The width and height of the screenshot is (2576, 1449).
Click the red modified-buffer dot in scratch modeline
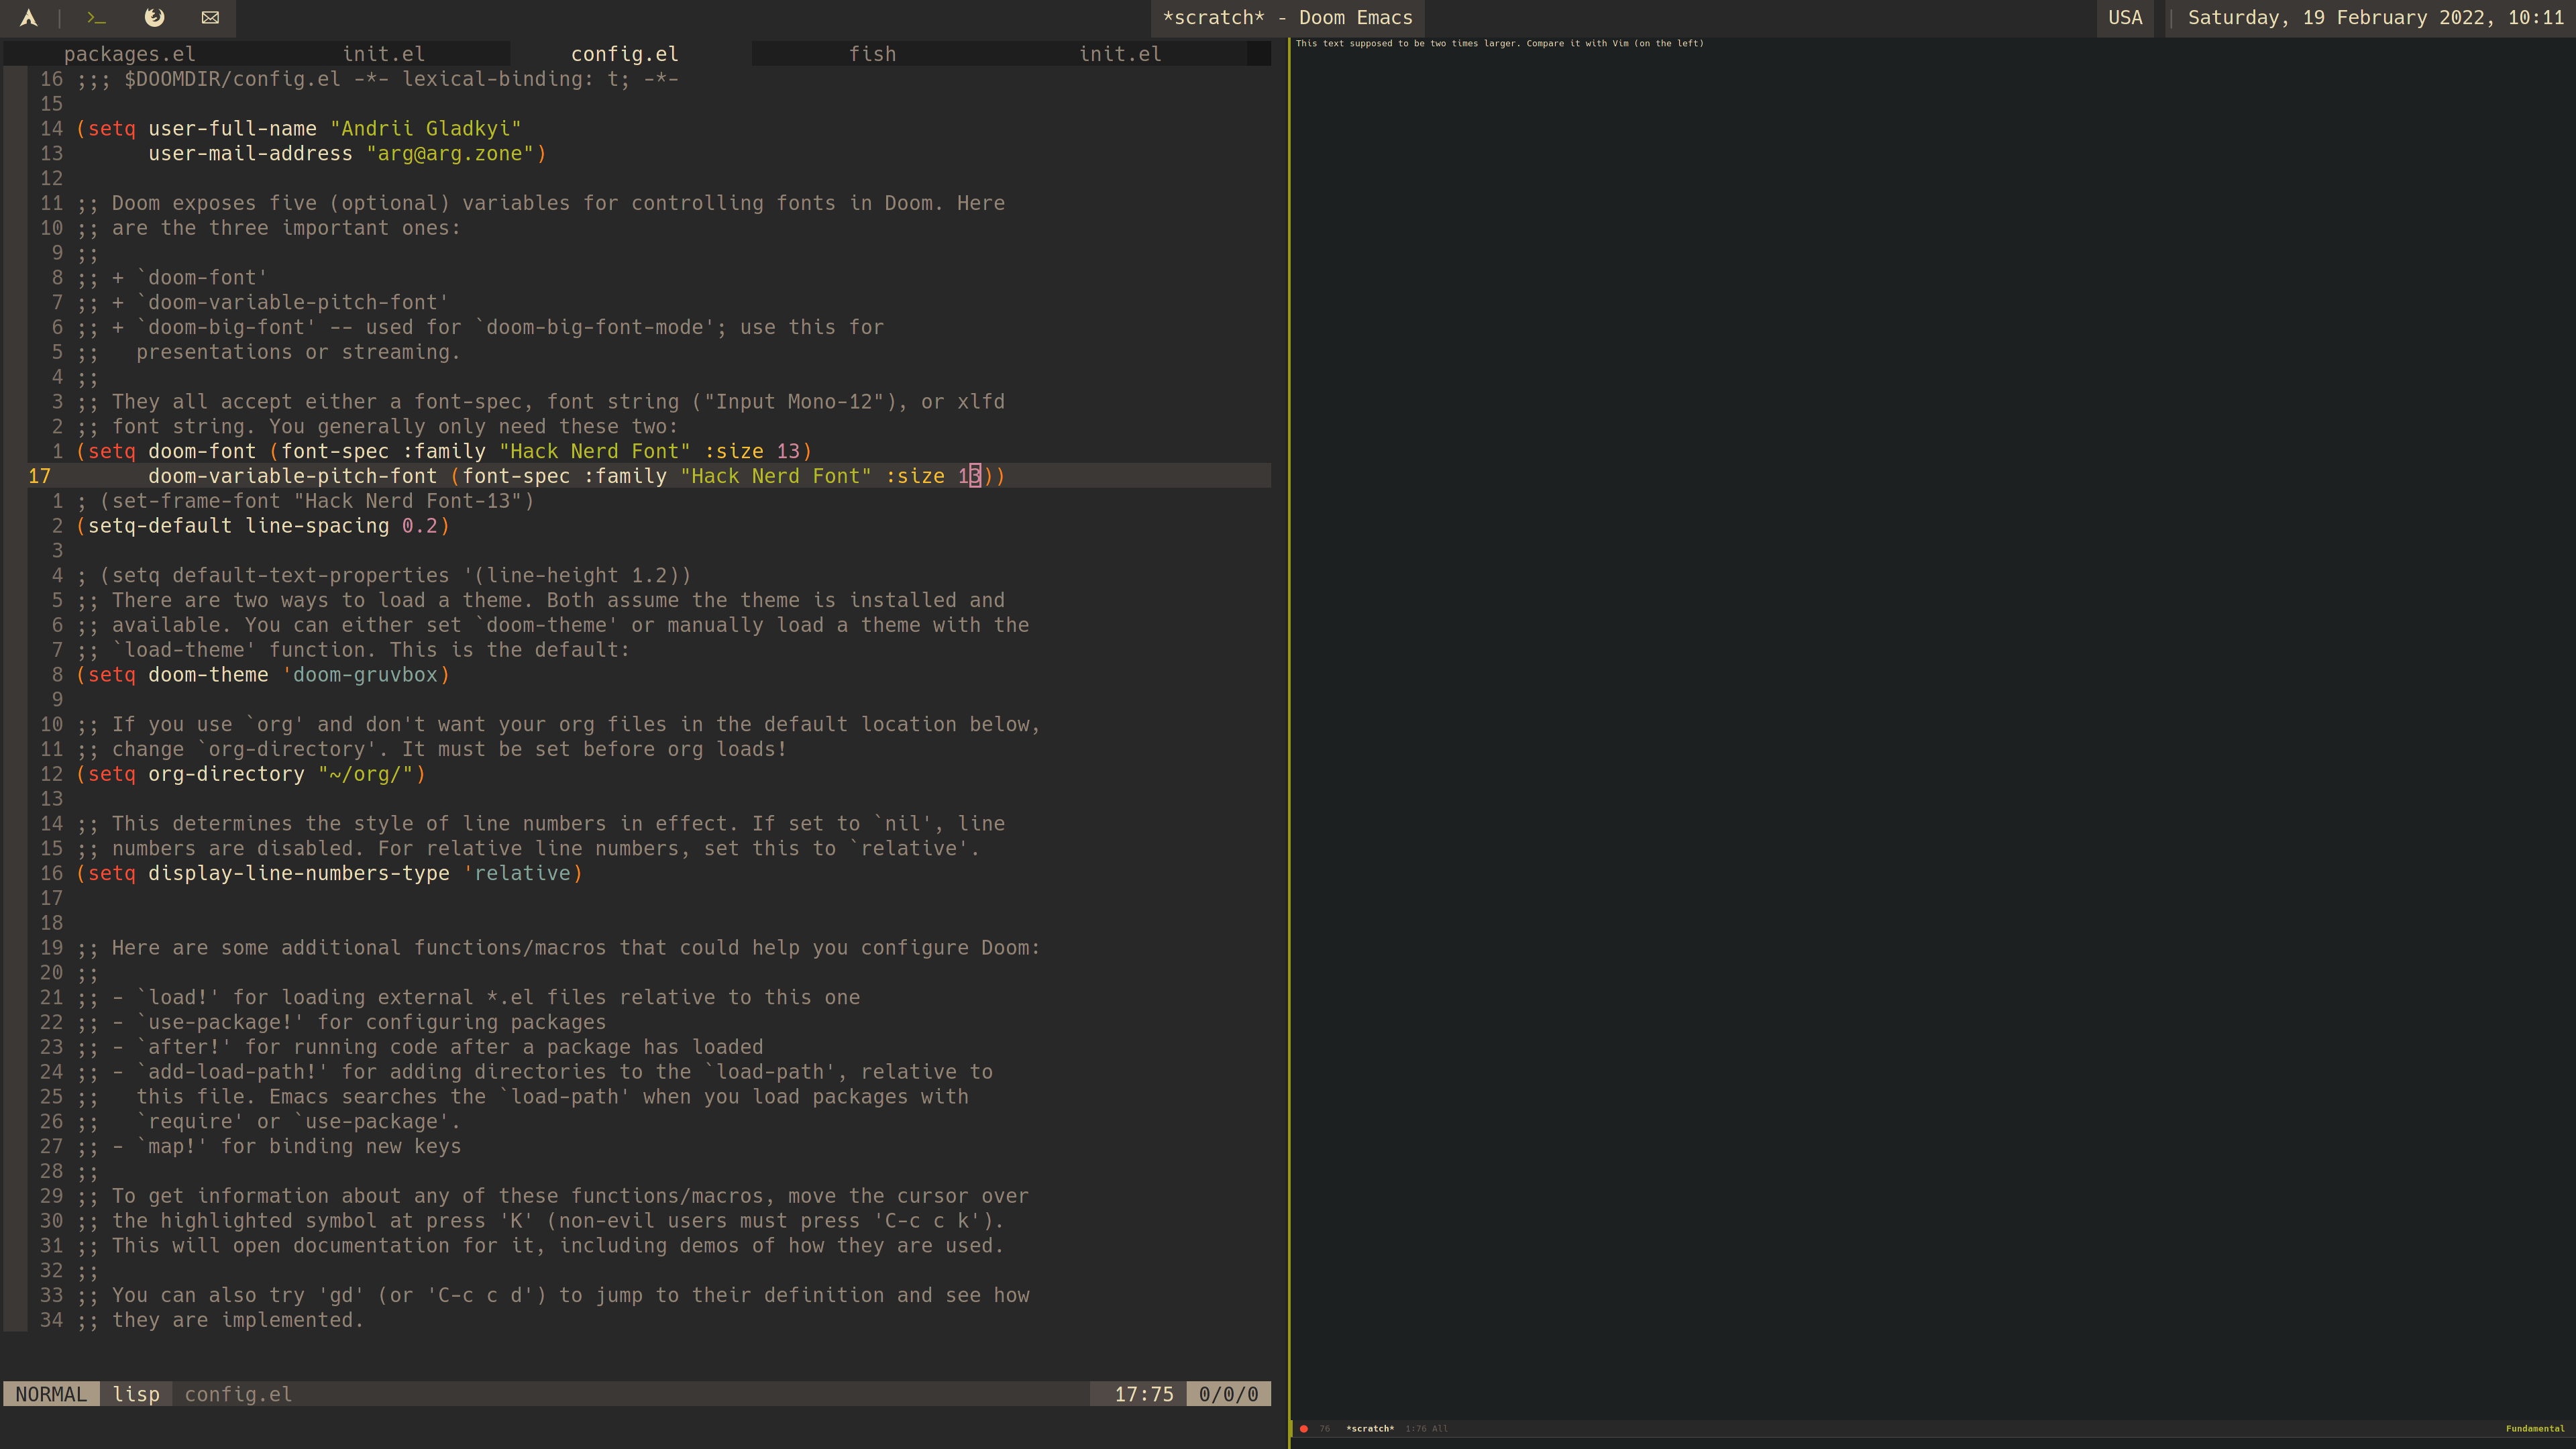point(1303,1428)
